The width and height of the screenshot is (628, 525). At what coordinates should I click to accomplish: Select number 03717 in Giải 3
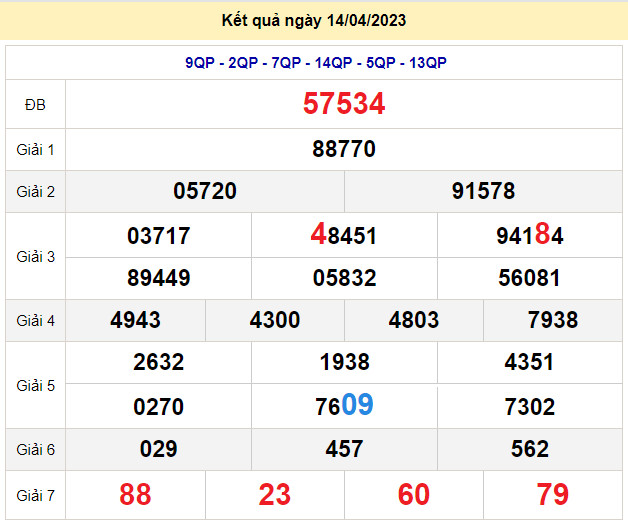click(x=159, y=235)
